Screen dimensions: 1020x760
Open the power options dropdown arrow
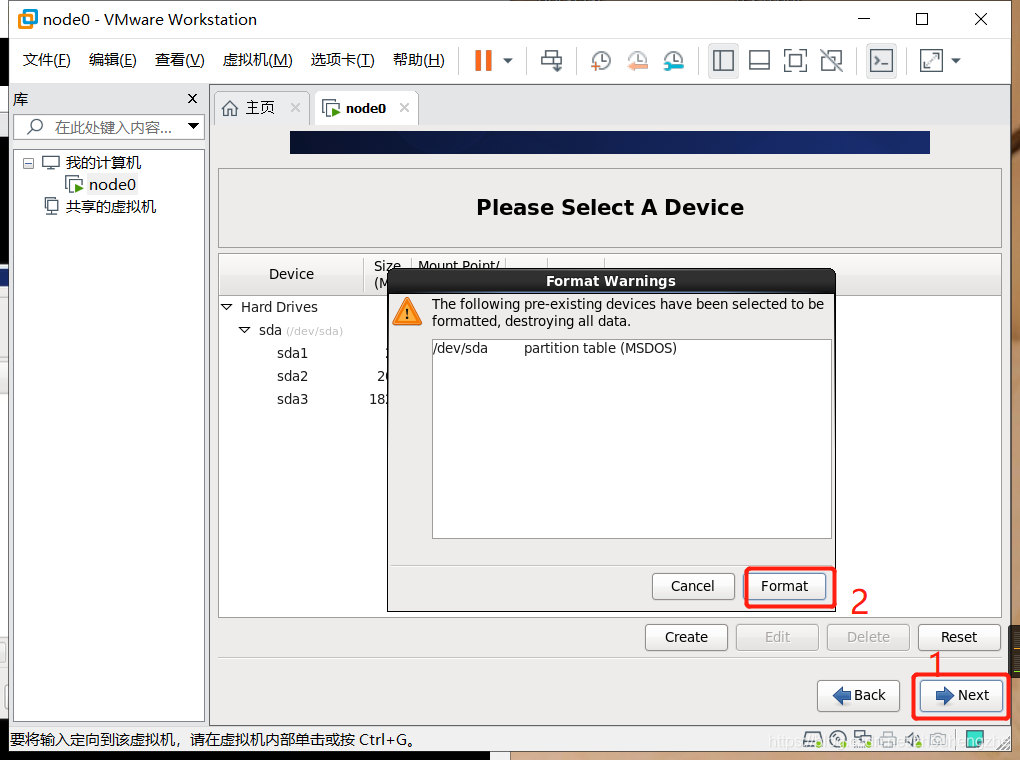point(508,61)
